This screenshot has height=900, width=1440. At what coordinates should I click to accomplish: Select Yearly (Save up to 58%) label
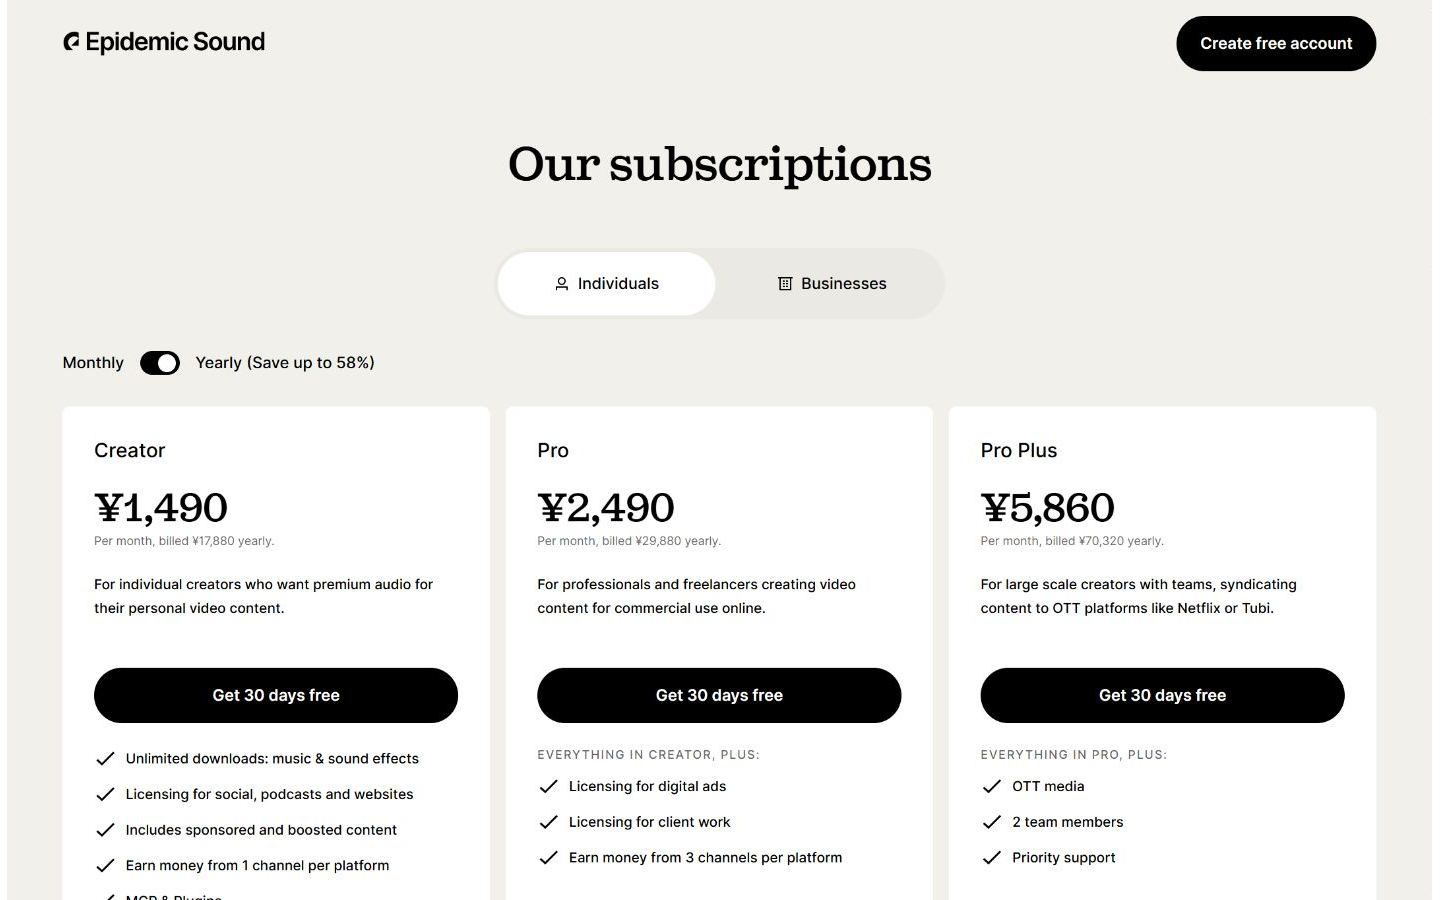(x=285, y=363)
